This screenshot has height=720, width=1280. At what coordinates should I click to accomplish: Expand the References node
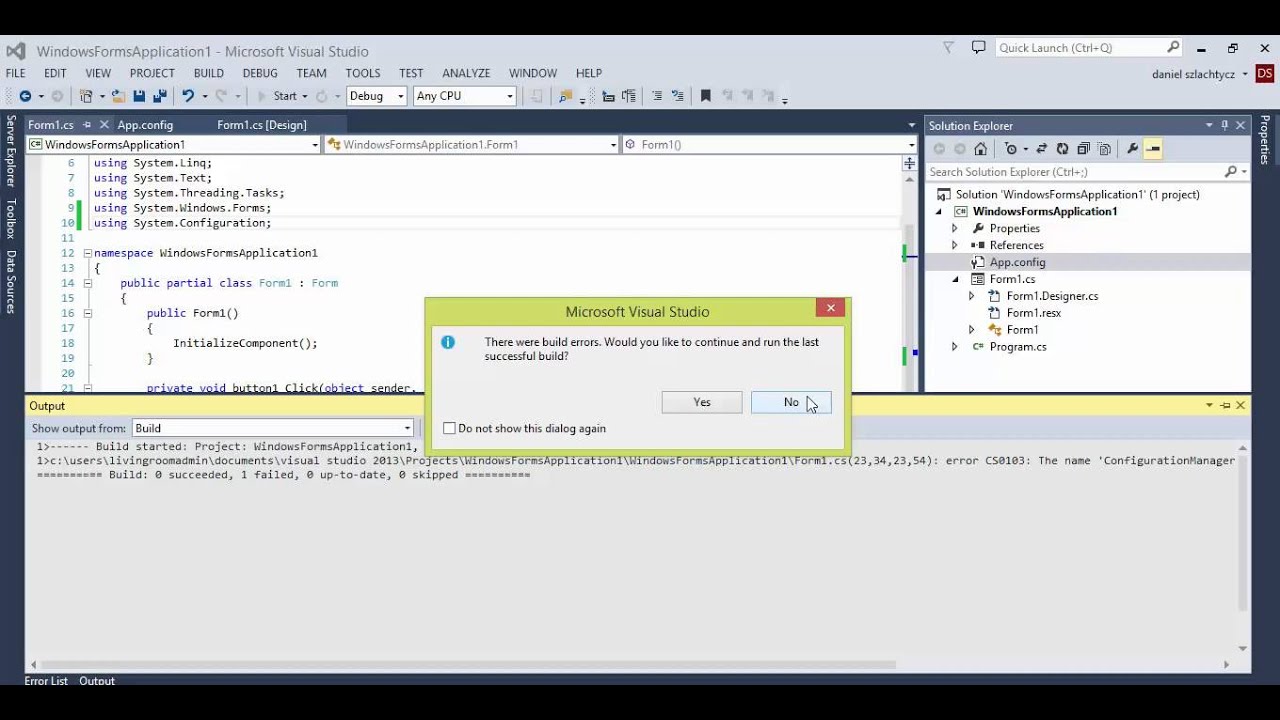tap(954, 245)
